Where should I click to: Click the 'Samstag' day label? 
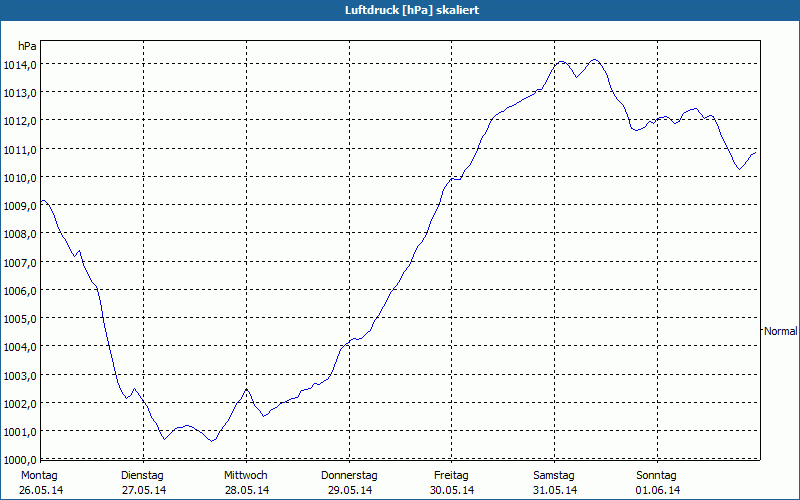554,476
